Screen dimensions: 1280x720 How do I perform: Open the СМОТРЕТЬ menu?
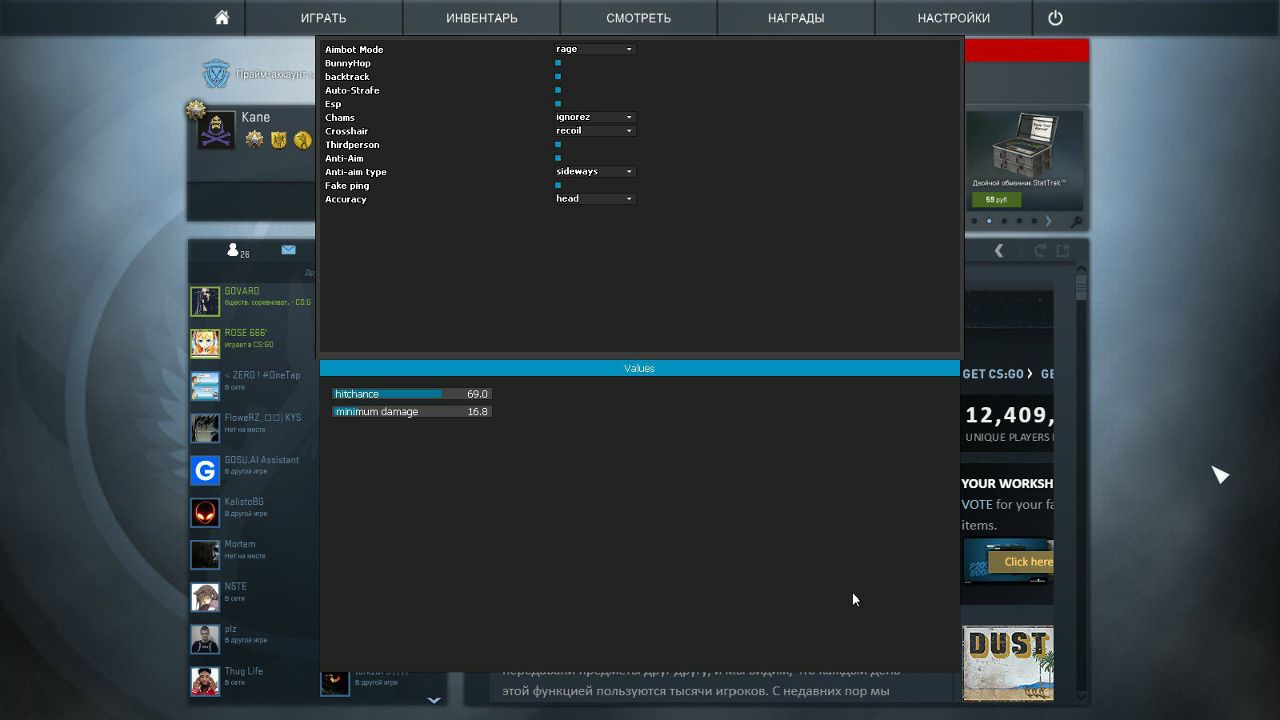click(638, 18)
